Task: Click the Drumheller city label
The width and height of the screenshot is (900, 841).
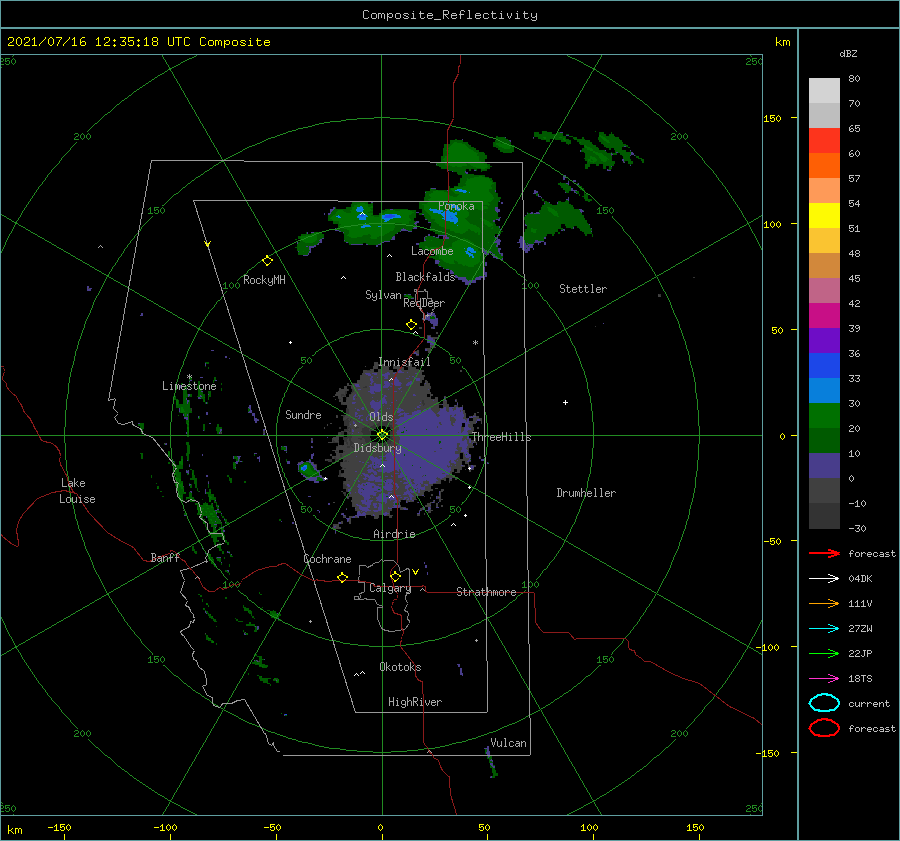Action: click(586, 493)
